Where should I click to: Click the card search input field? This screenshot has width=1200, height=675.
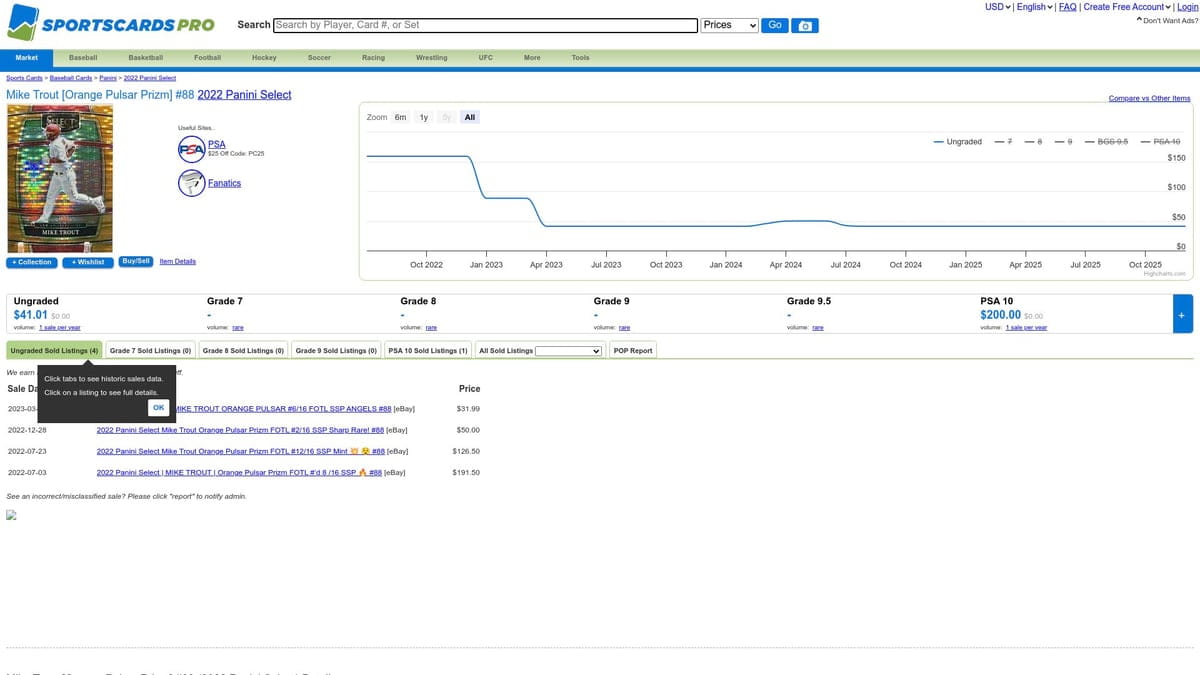coord(485,25)
